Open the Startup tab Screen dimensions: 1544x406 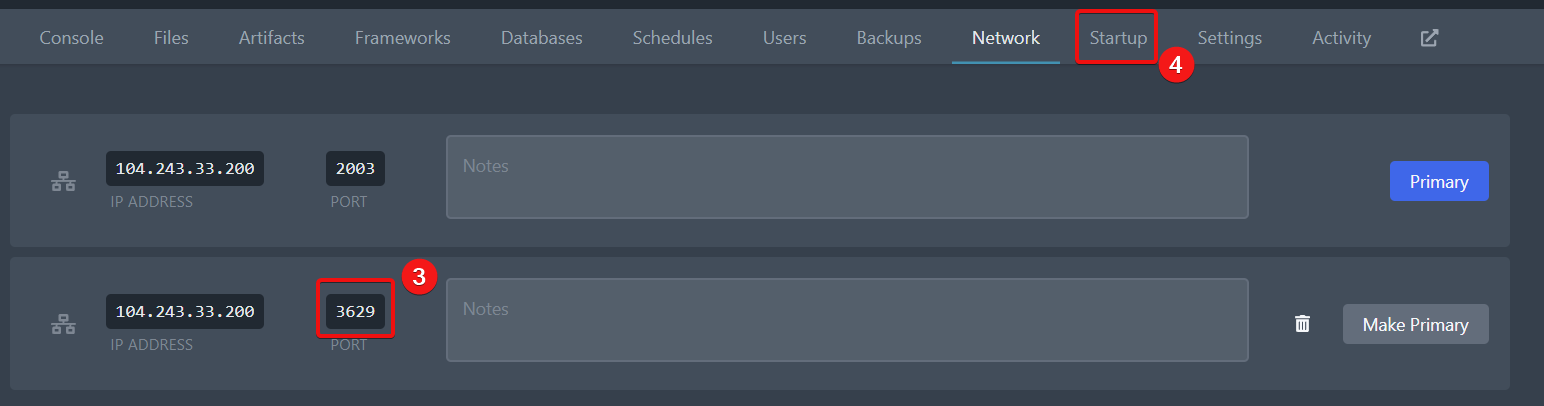point(1118,38)
